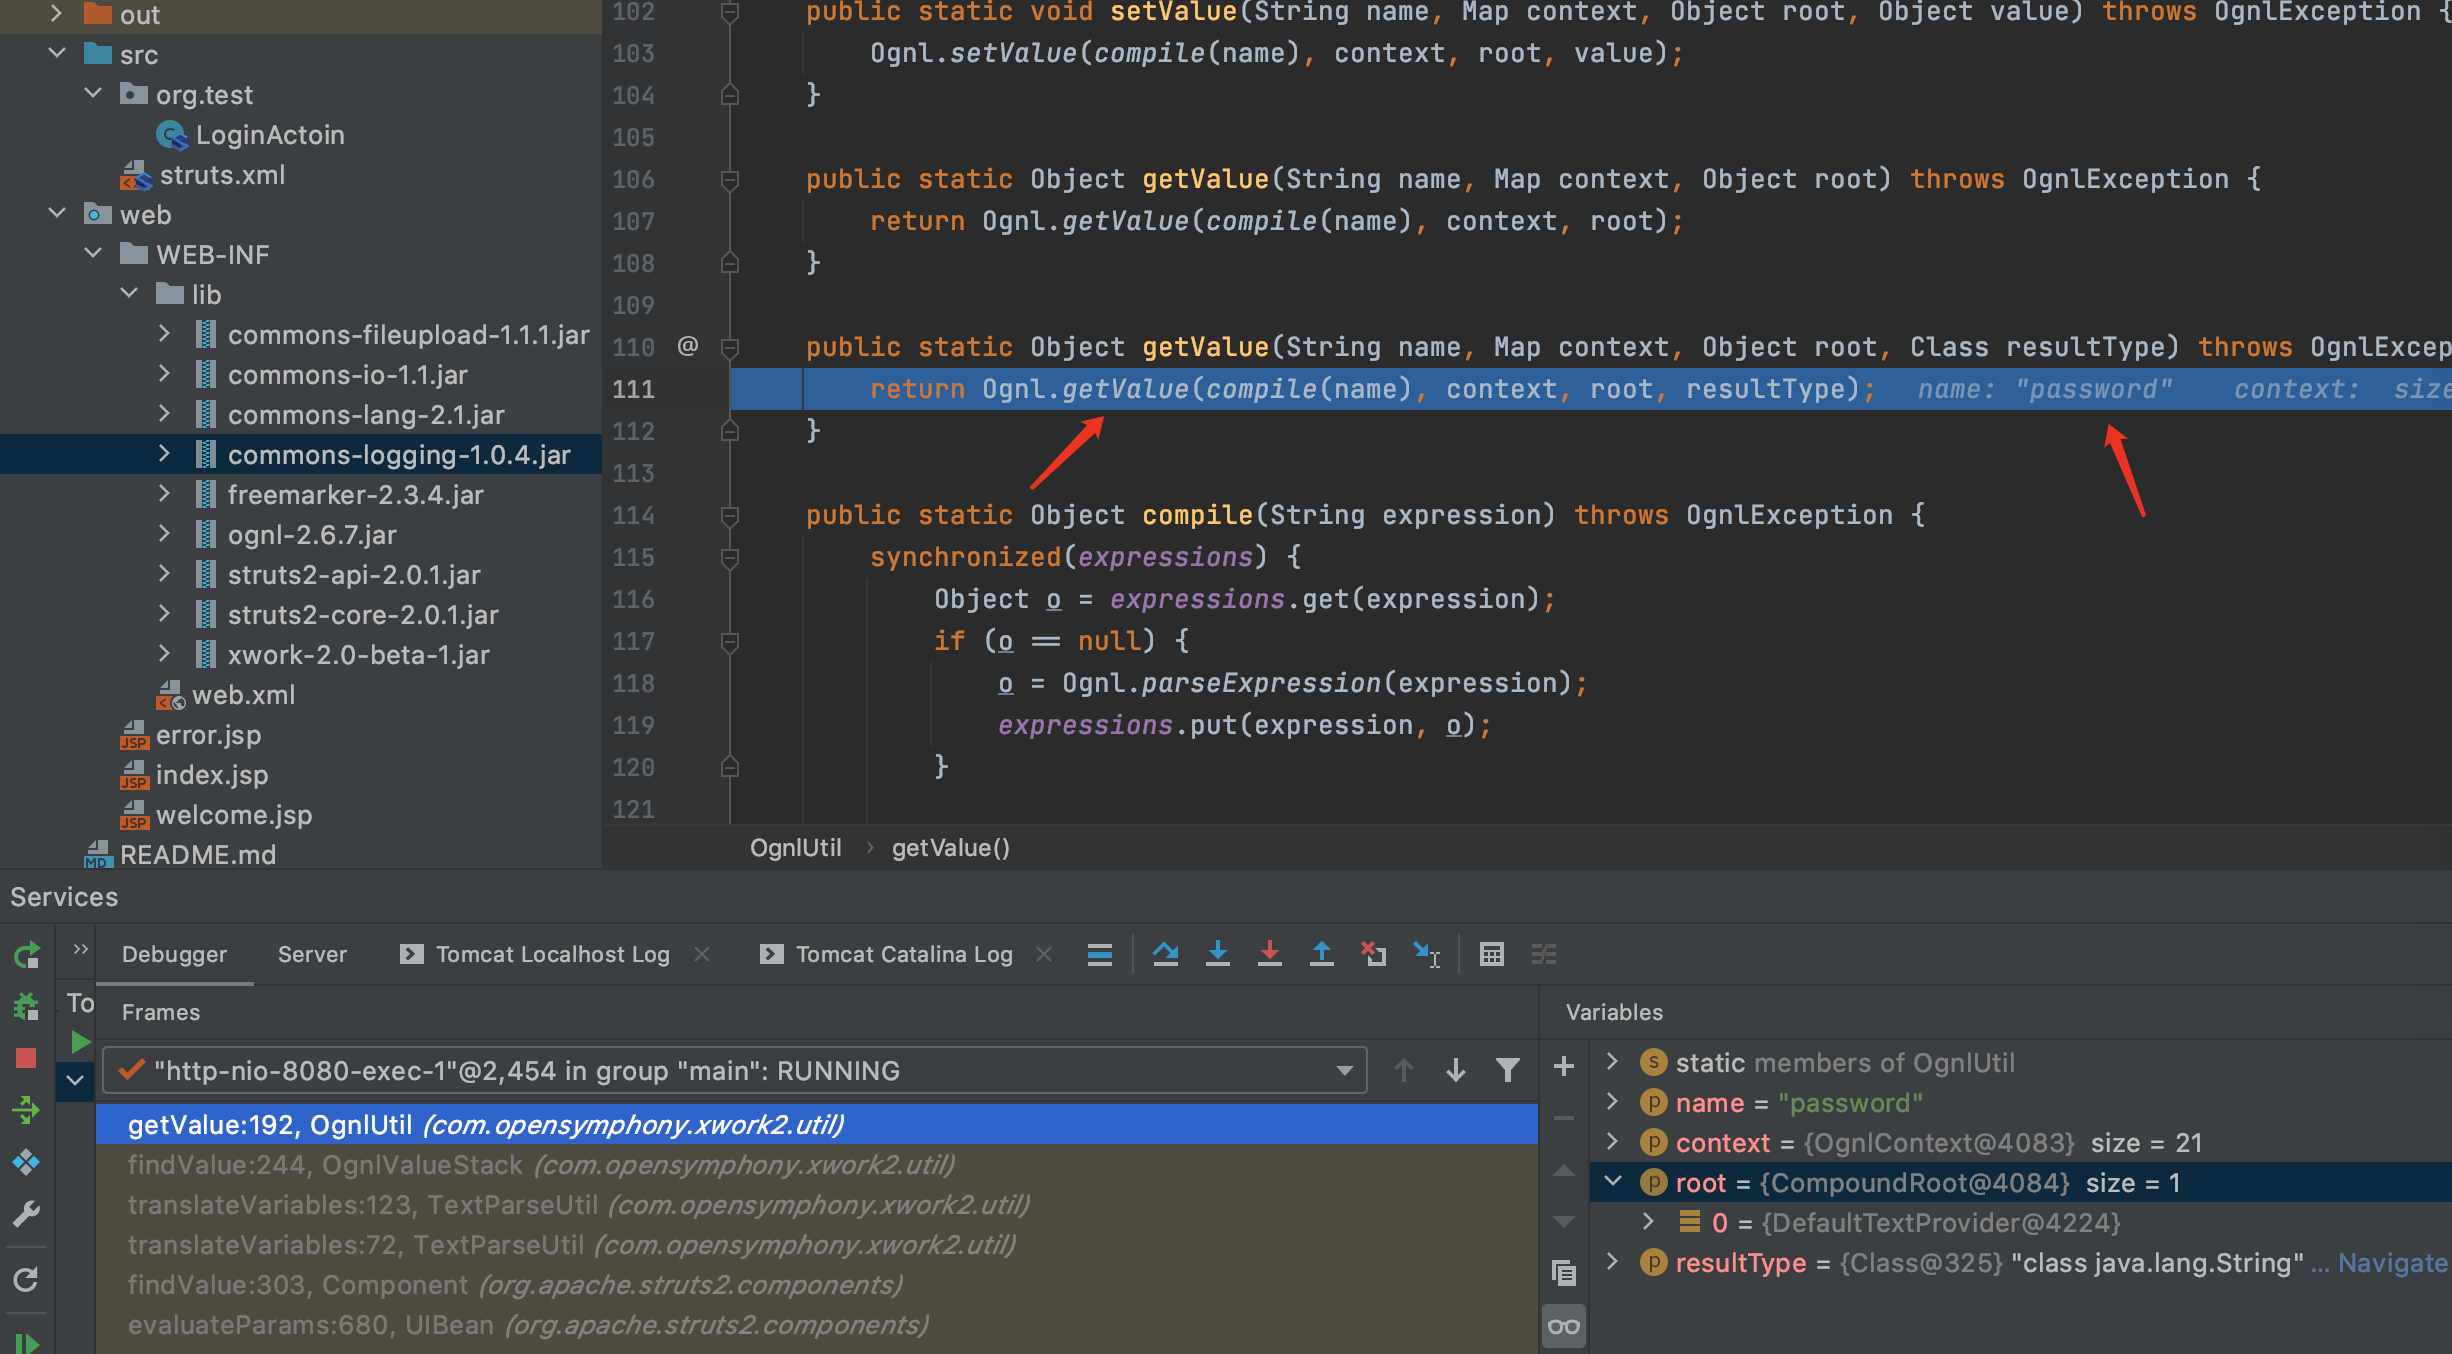Click next frame down arrow
2452x1354 pixels.
pyautogui.click(x=1456, y=1070)
